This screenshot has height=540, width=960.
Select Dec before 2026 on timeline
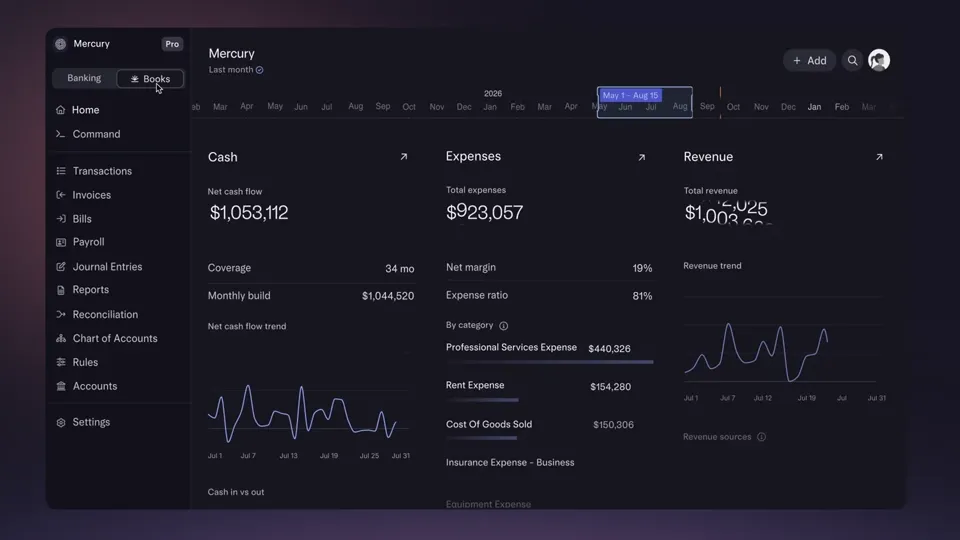tap(464, 107)
